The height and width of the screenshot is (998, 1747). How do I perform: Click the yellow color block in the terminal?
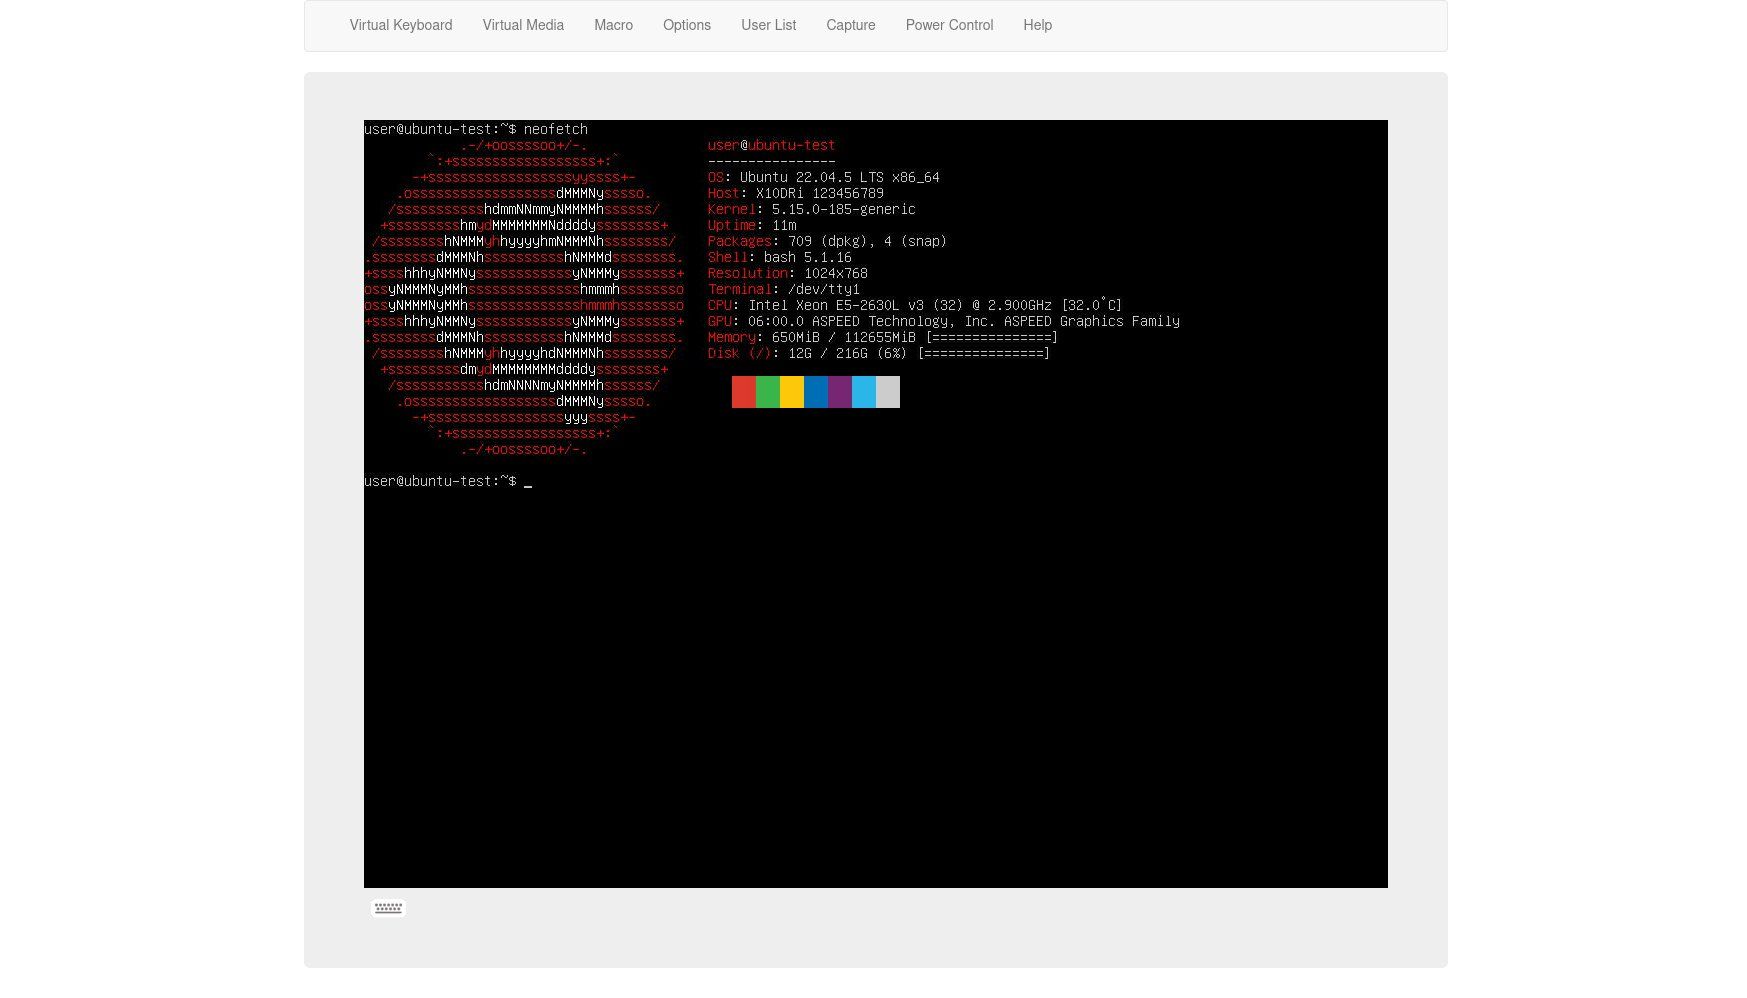pos(792,392)
